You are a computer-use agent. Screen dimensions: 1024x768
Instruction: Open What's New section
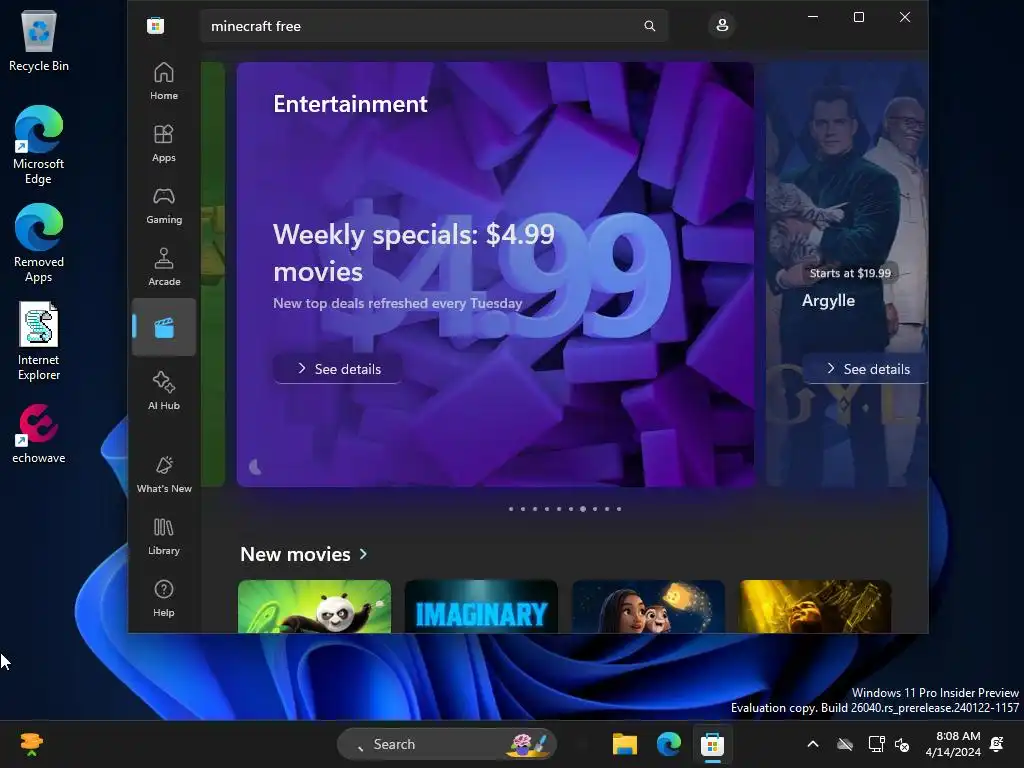coord(164,474)
